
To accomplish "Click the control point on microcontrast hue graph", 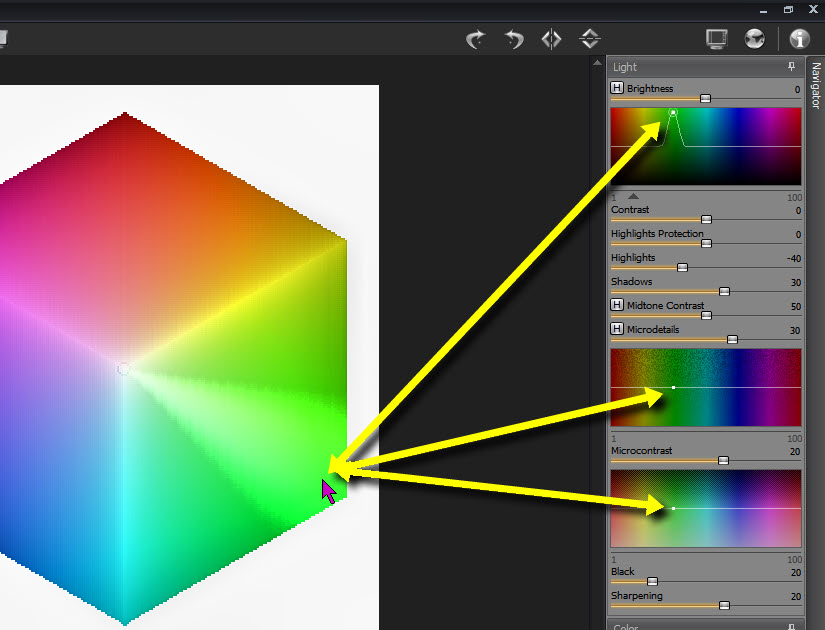I will 673,508.
